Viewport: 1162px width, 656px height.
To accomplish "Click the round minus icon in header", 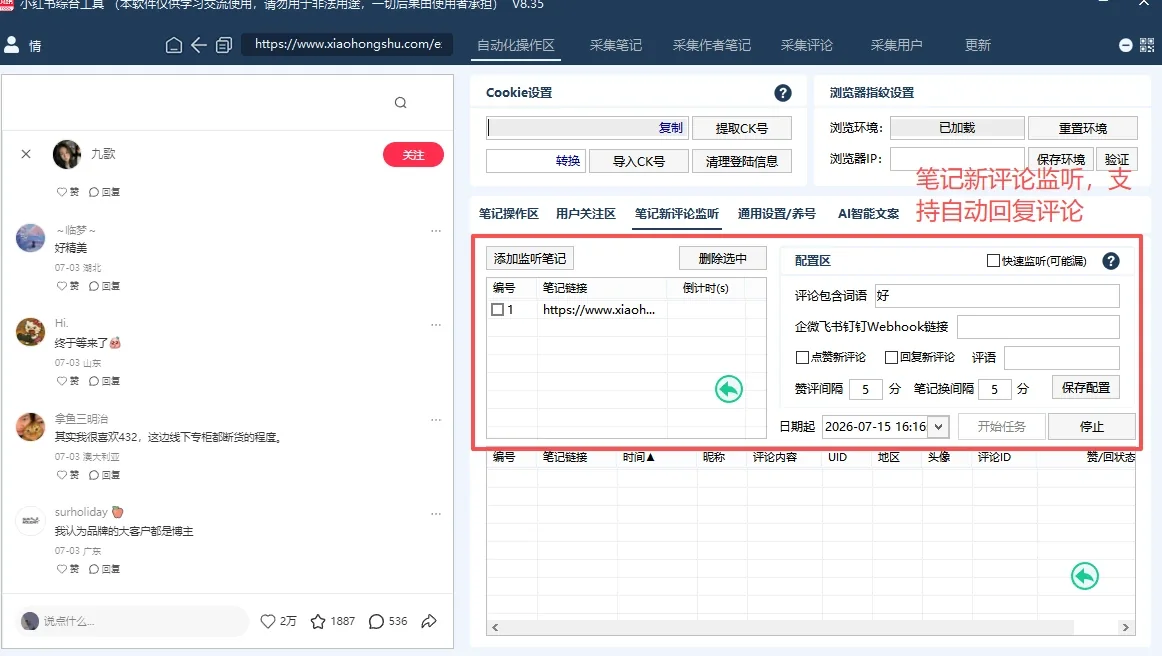I will tap(1125, 45).
